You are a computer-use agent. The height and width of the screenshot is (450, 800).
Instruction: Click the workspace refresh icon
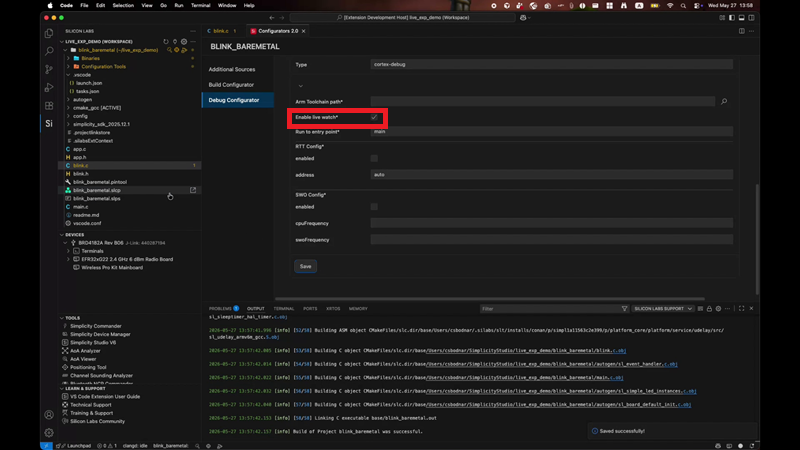click(166, 41)
